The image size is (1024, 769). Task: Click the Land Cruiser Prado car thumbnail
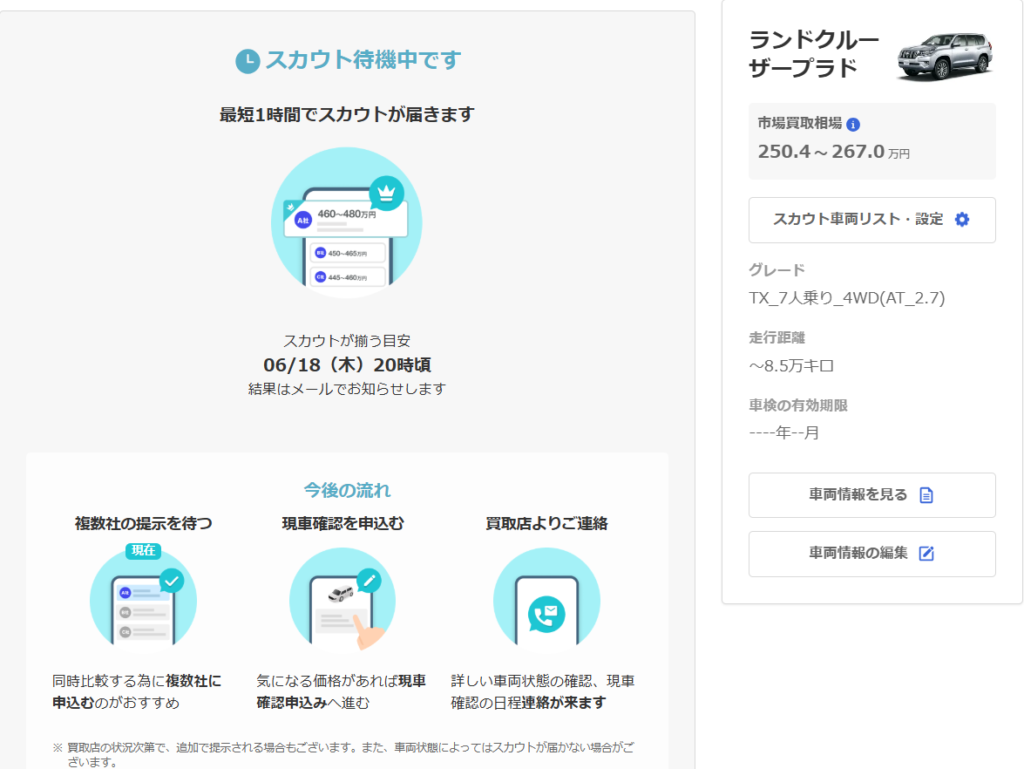pyautogui.click(x=945, y=57)
